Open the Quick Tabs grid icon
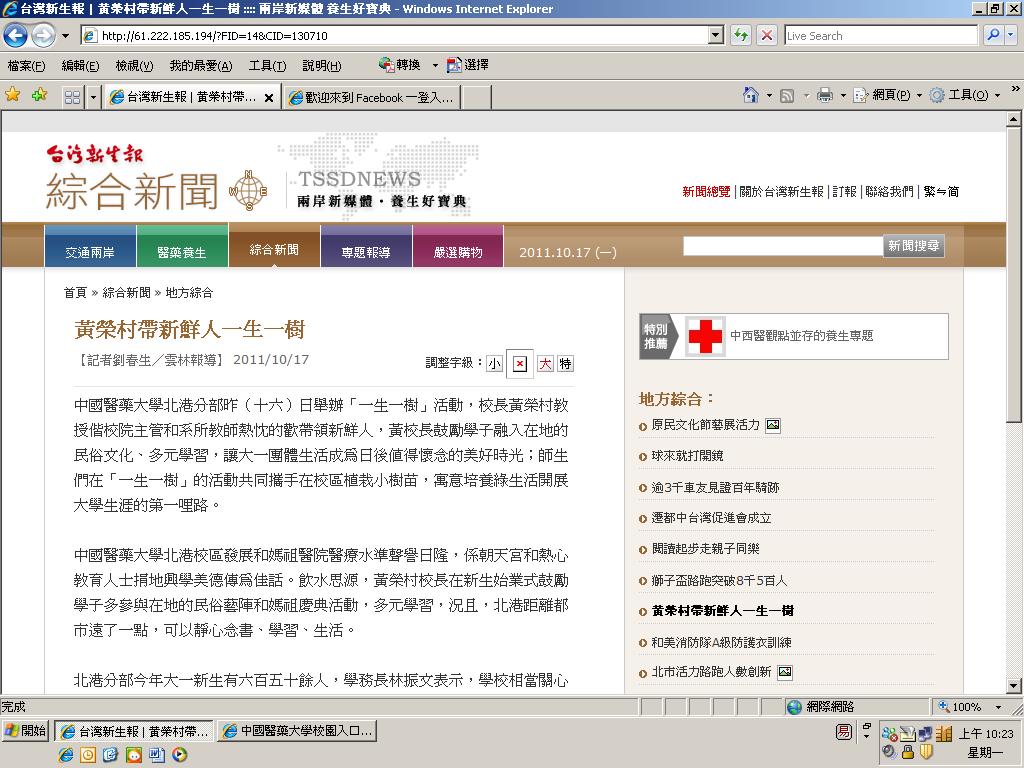Viewport: 1024px width, 768px height. pyautogui.click(x=72, y=97)
